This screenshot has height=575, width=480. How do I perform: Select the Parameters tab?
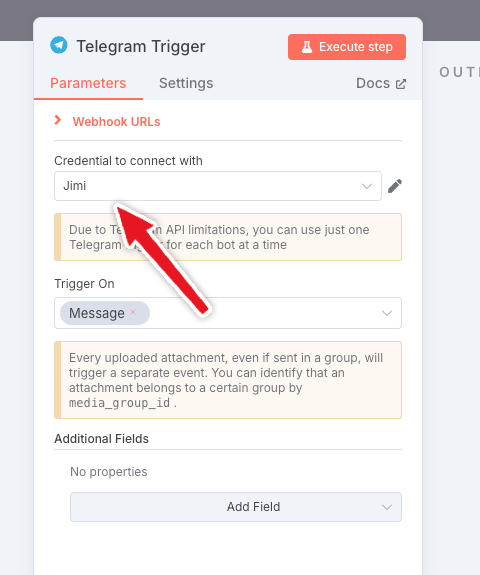click(88, 83)
